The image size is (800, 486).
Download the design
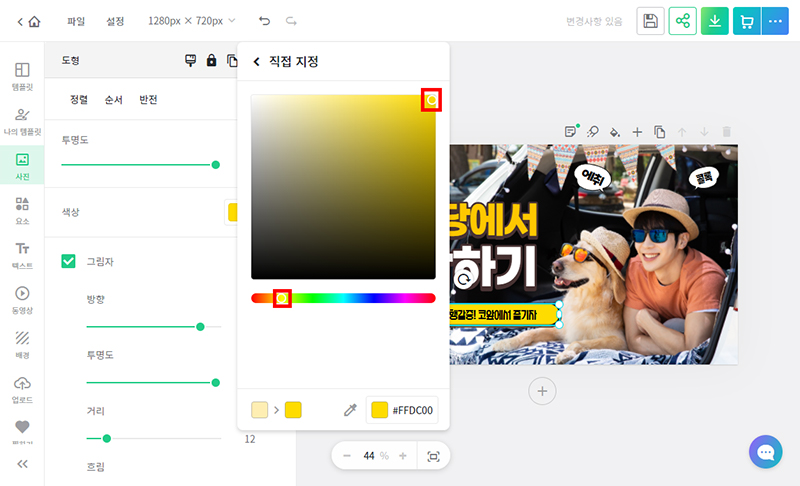(714, 21)
